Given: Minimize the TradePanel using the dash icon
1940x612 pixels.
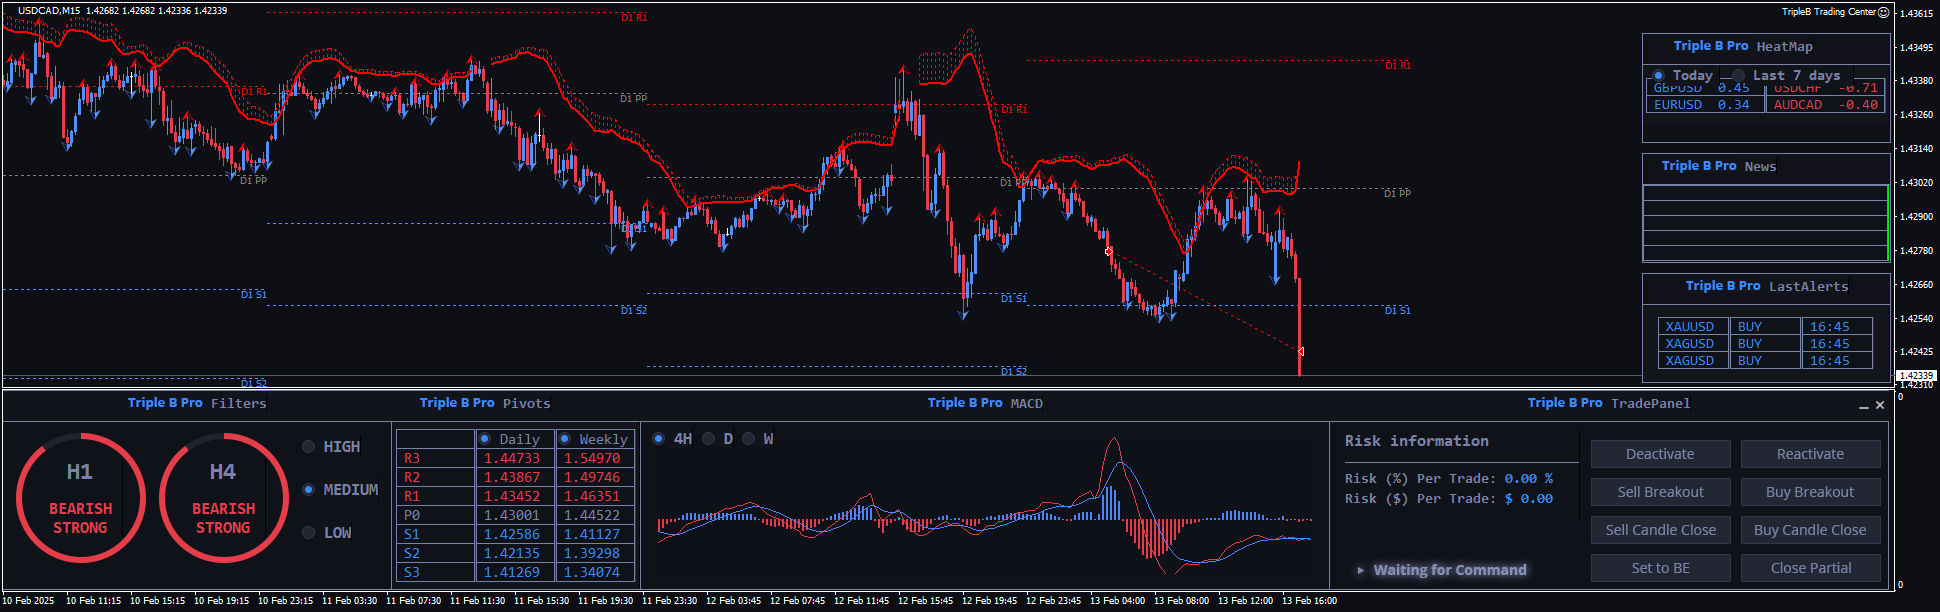Looking at the screenshot, I should 1864,406.
